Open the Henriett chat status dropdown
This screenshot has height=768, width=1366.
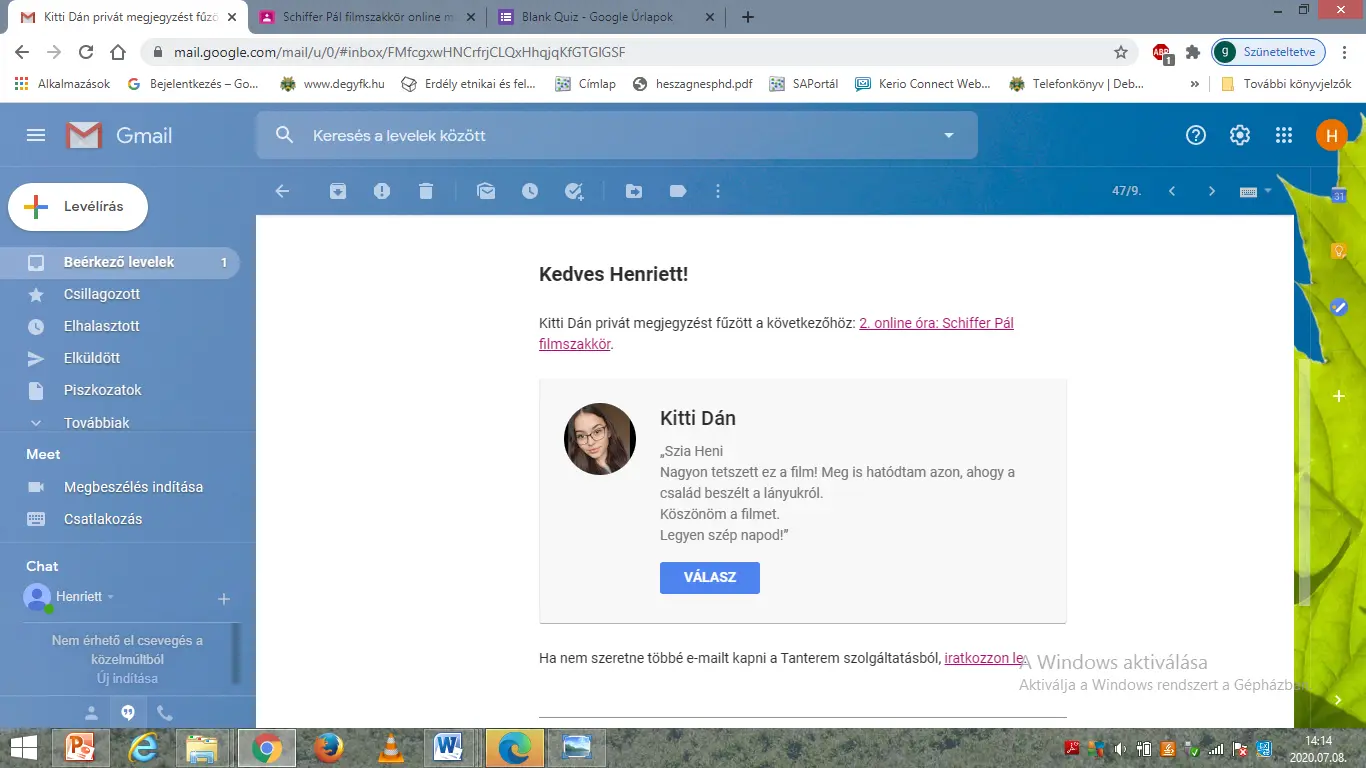[x=111, y=597]
